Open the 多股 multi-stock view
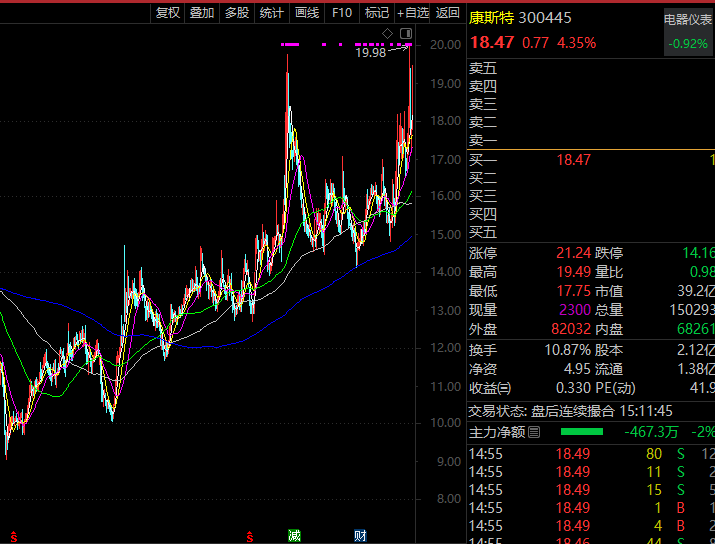Screen dimensions: 715x544 237,13
